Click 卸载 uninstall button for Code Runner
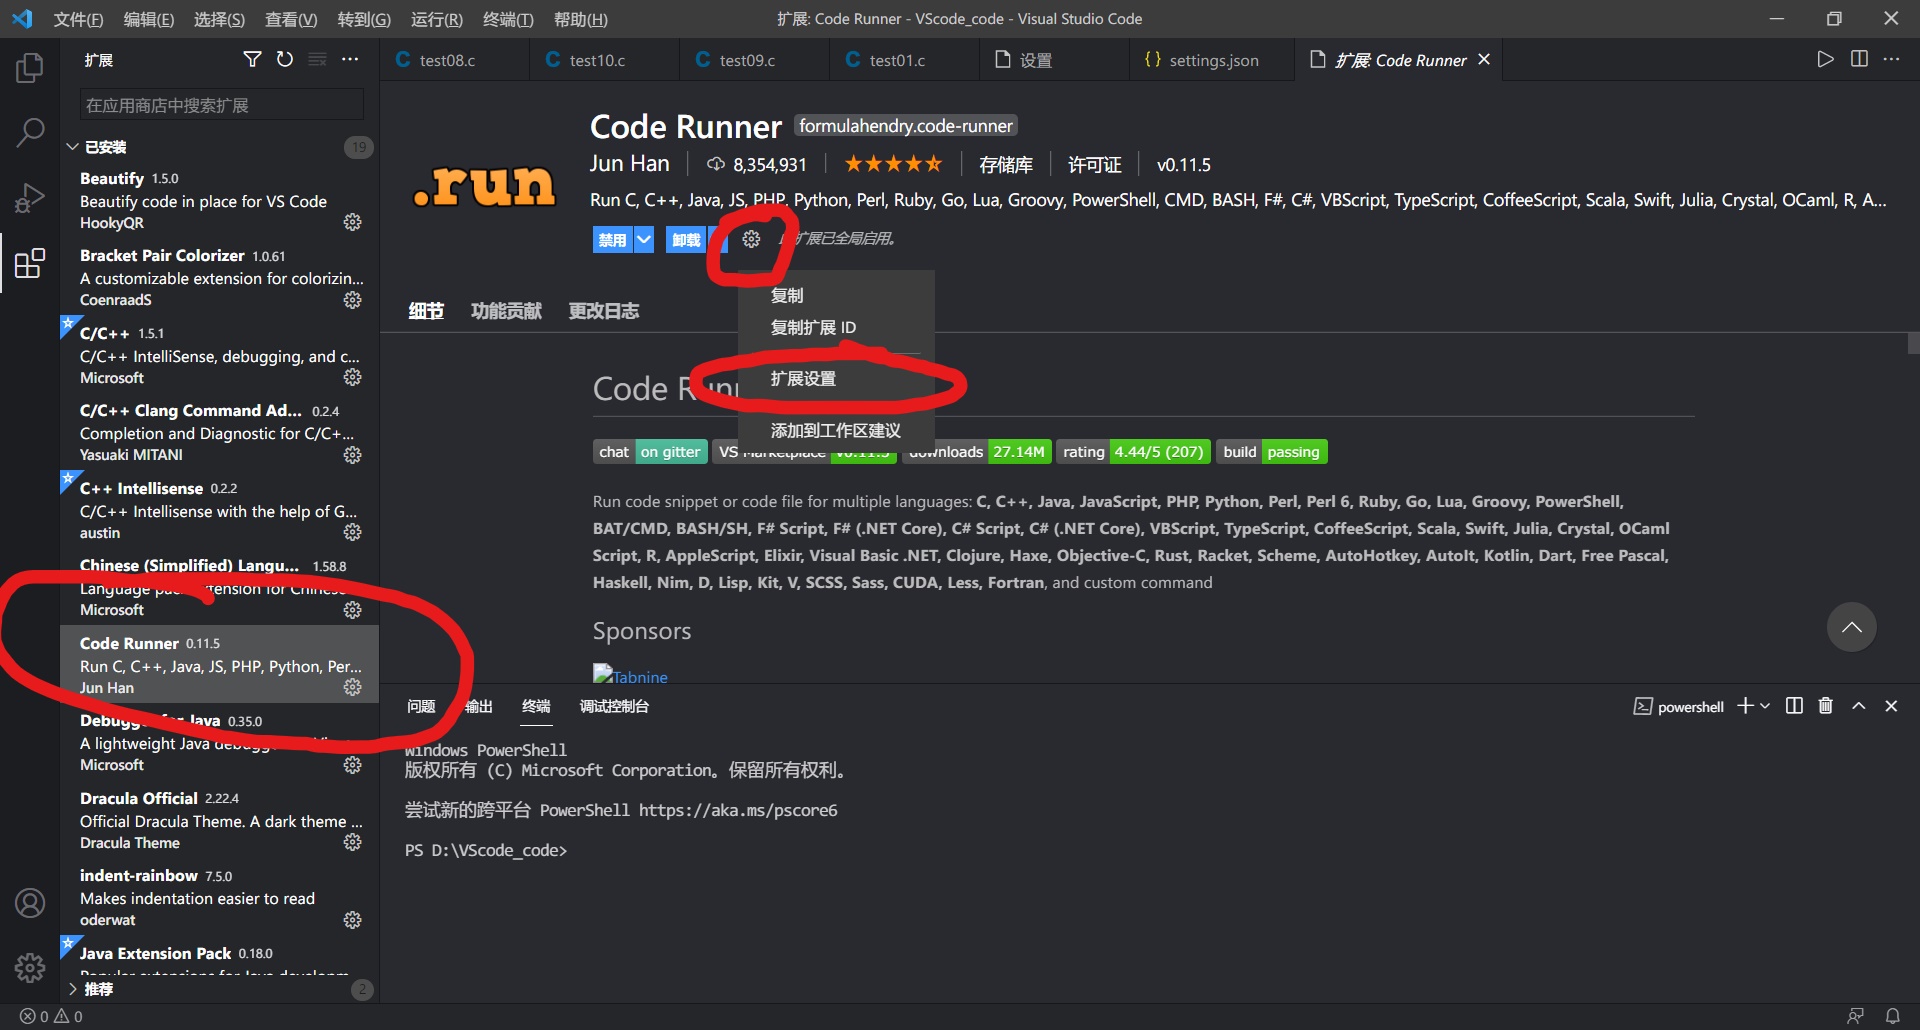This screenshot has width=1920, height=1030. 686,239
